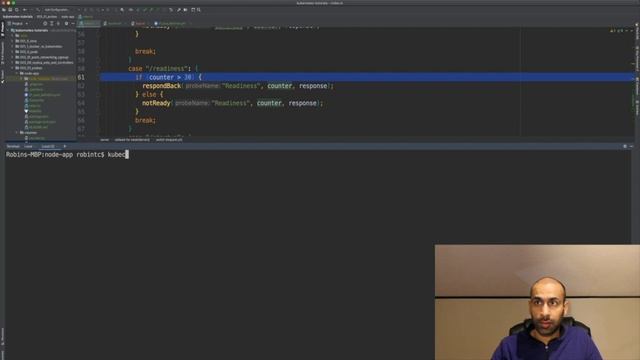This screenshot has height=360, width=640.
Task: Open Project Structure toolbar icon
Action: [x=185, y=9]
